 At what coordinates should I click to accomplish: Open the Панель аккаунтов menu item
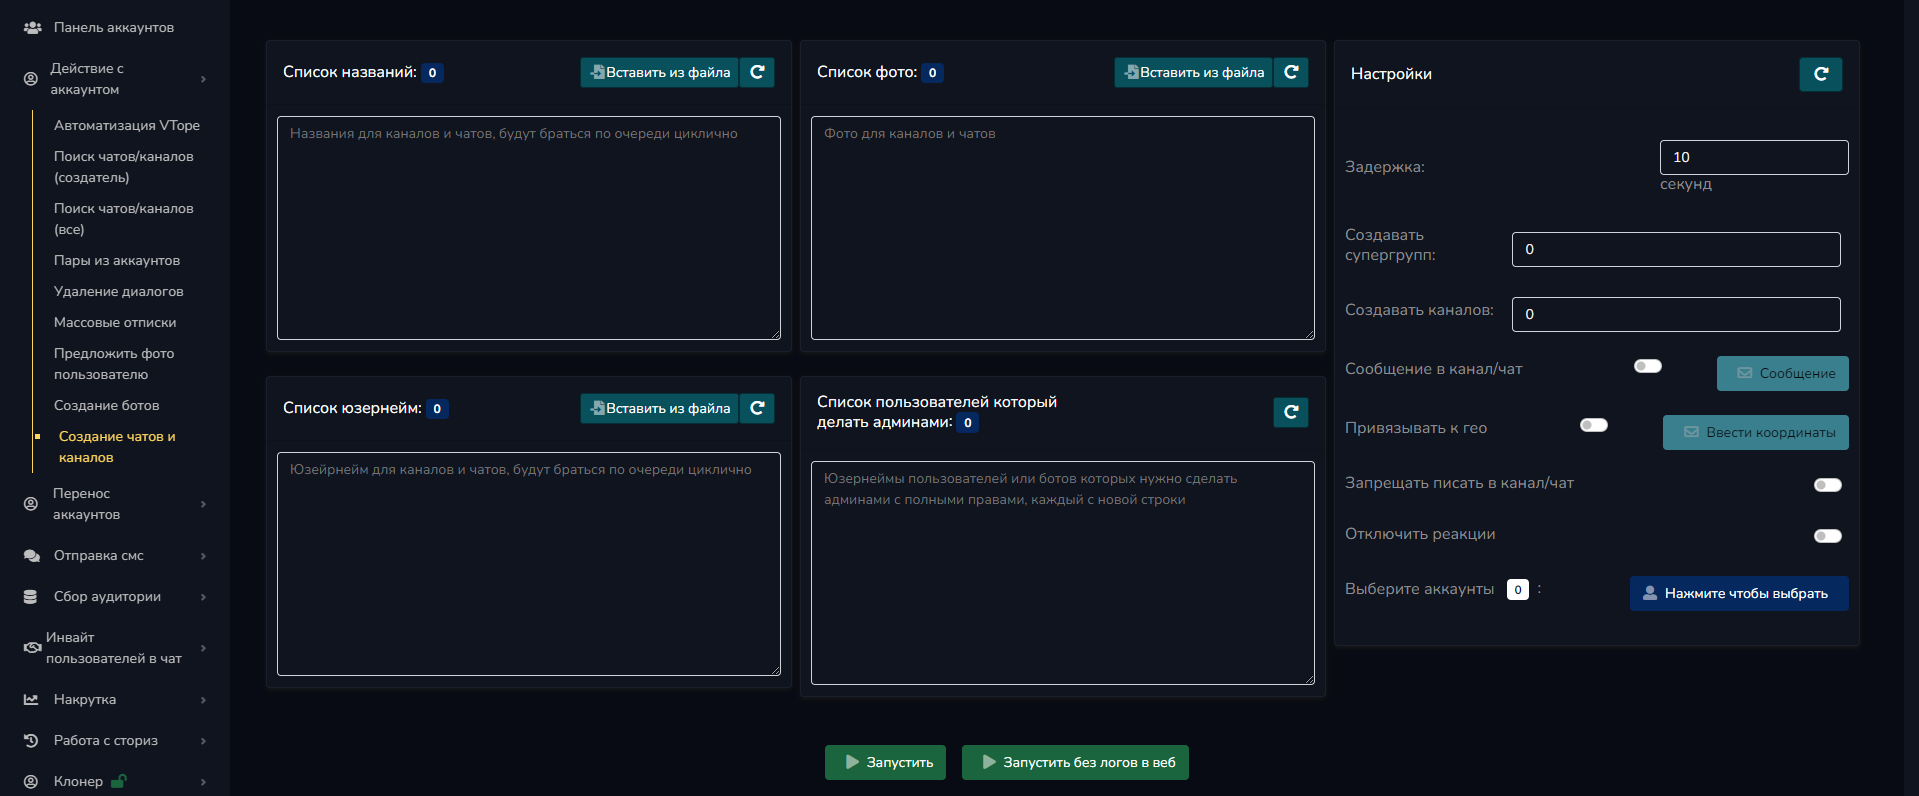pos(114,28)
